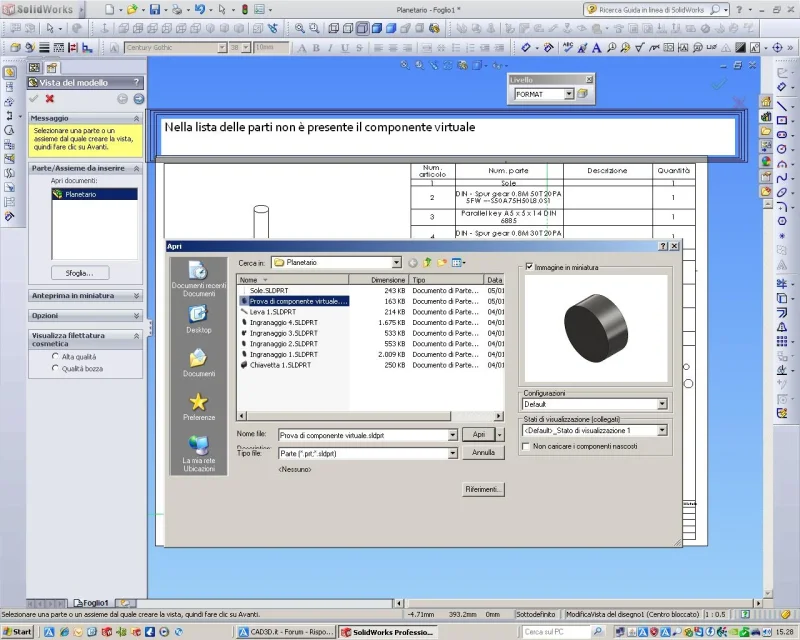Viewport: 800px width, 640px height.
Task: Click the New document icon
Action: [110, 9]
